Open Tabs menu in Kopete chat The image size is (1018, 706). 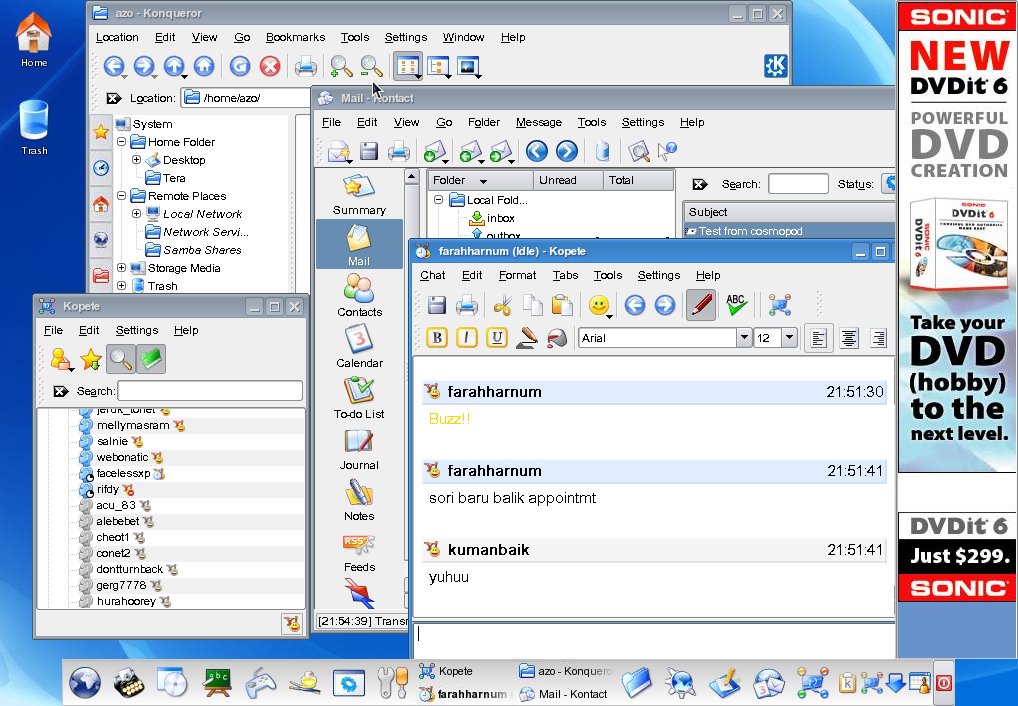pyautogui.click(x=565, y=275)
